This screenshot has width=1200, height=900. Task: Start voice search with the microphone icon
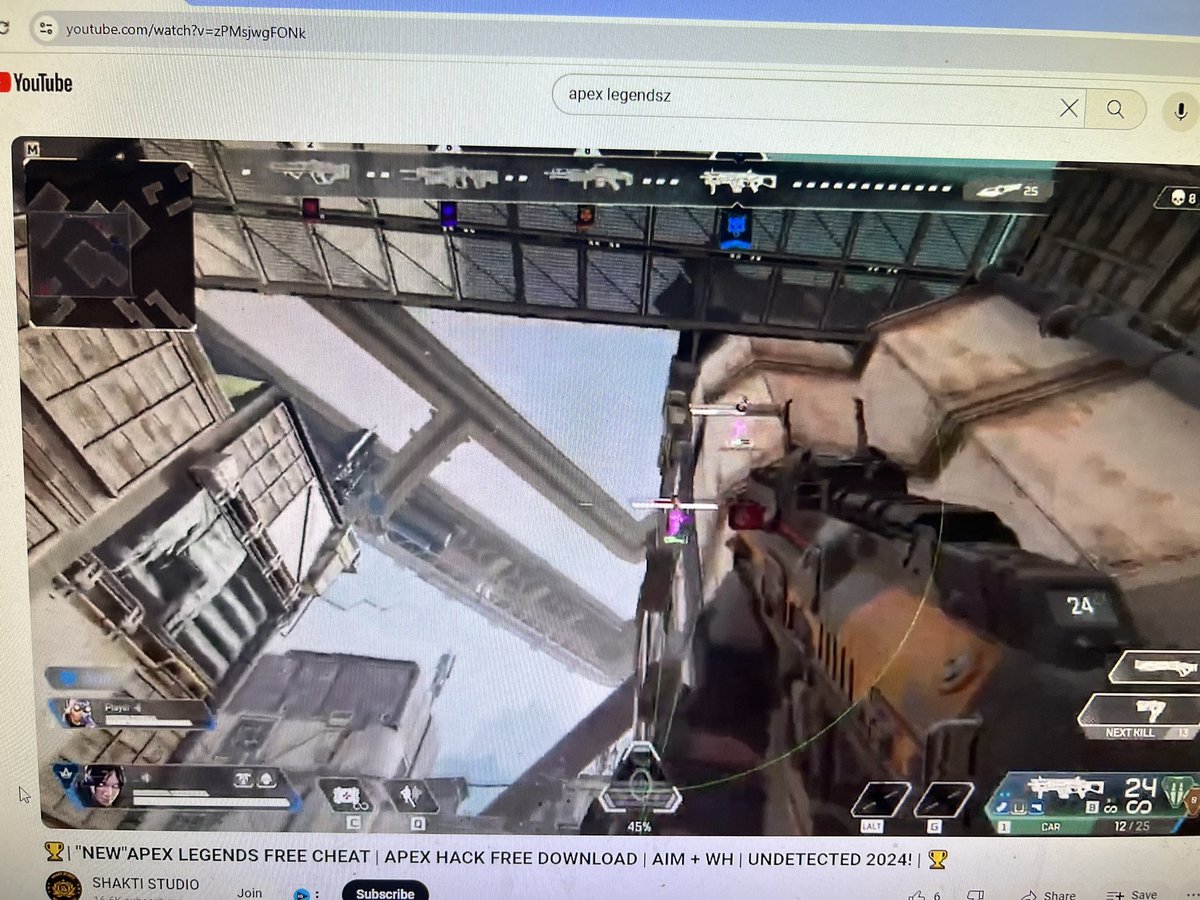(1181, 111)
